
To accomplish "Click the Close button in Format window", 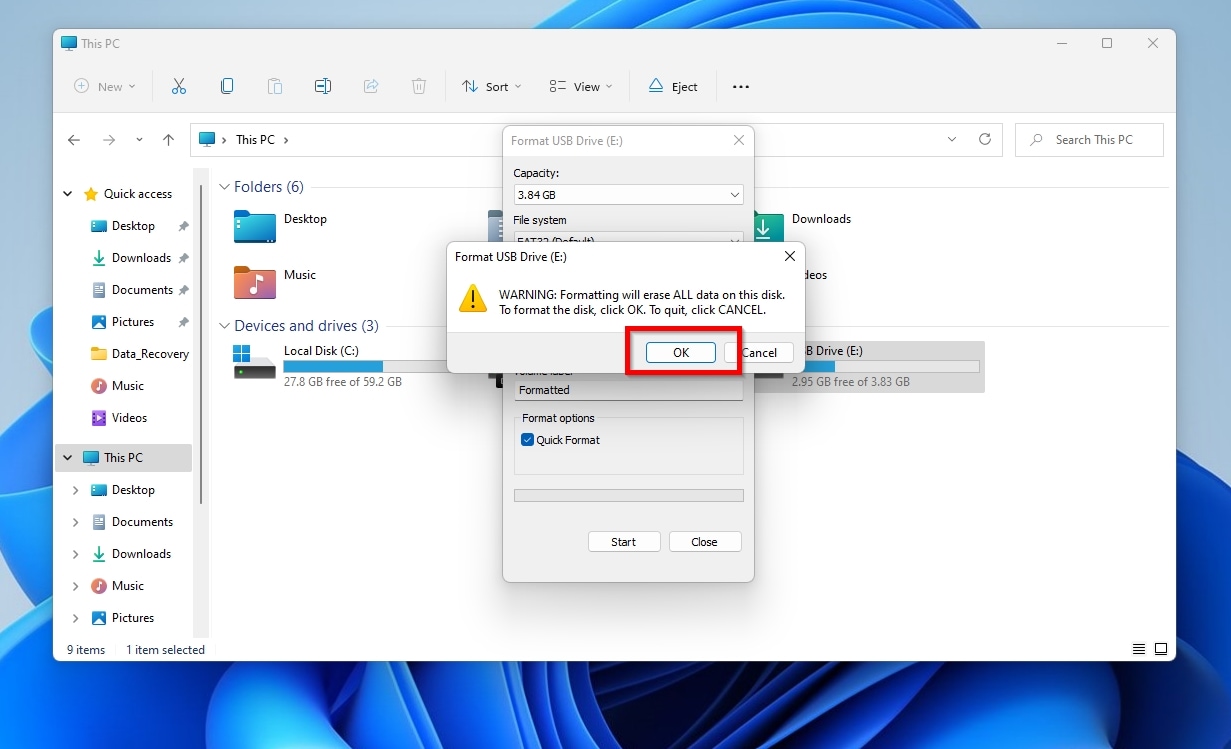I will (705, 542).
